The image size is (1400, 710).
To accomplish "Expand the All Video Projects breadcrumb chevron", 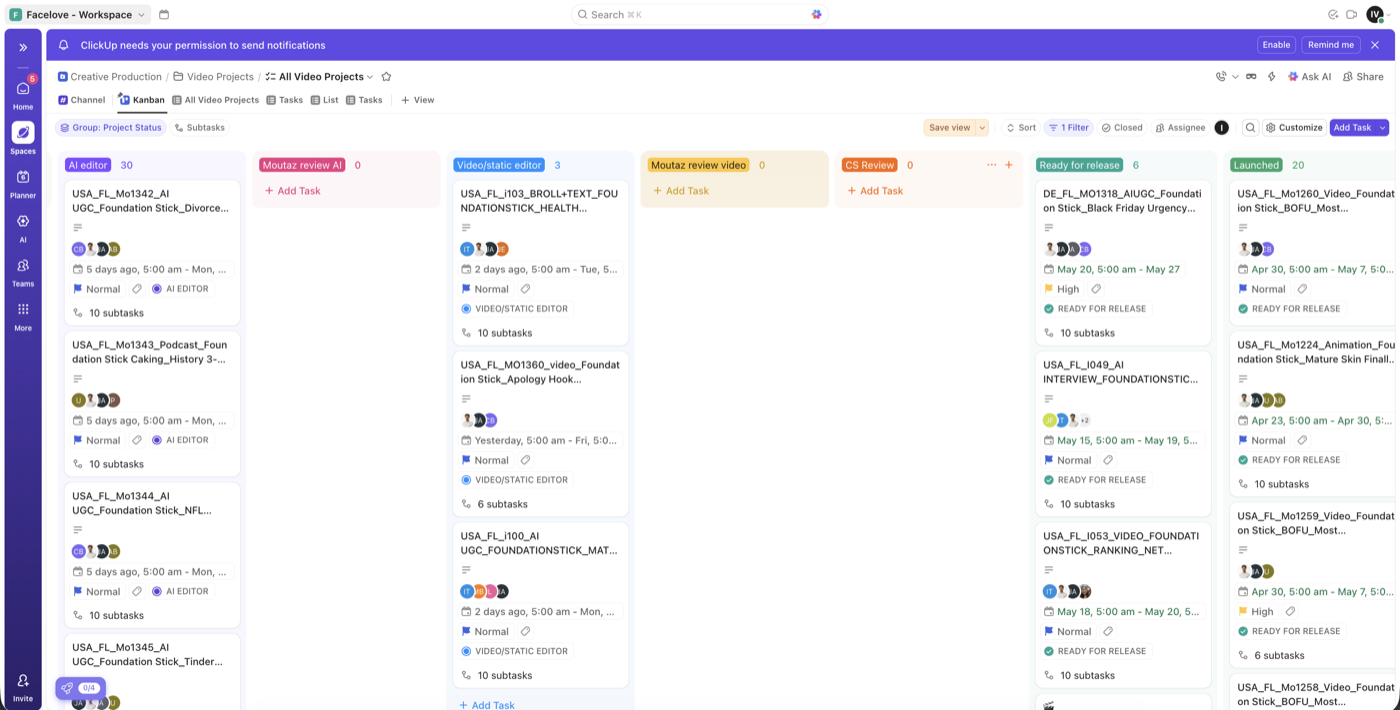I will (x=370, y=77).
